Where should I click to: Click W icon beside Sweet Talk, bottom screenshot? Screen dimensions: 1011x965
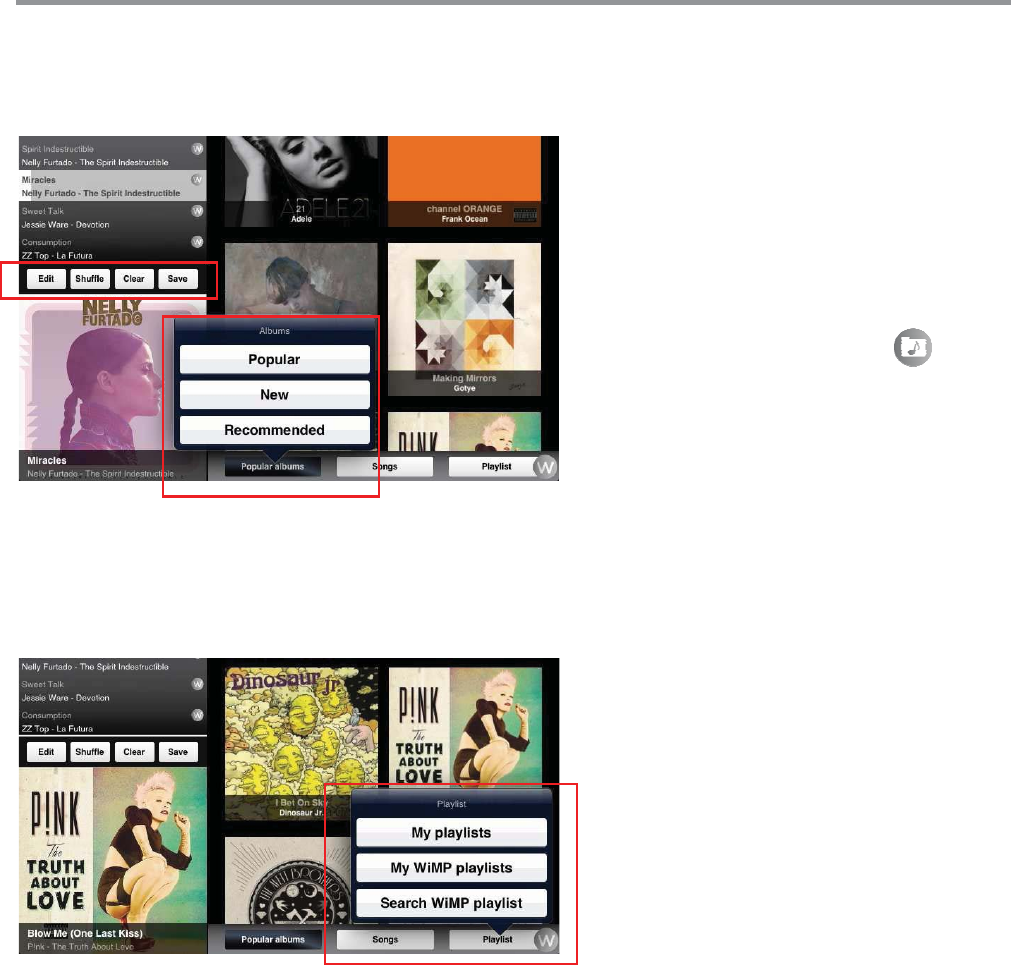pos(197,684)
